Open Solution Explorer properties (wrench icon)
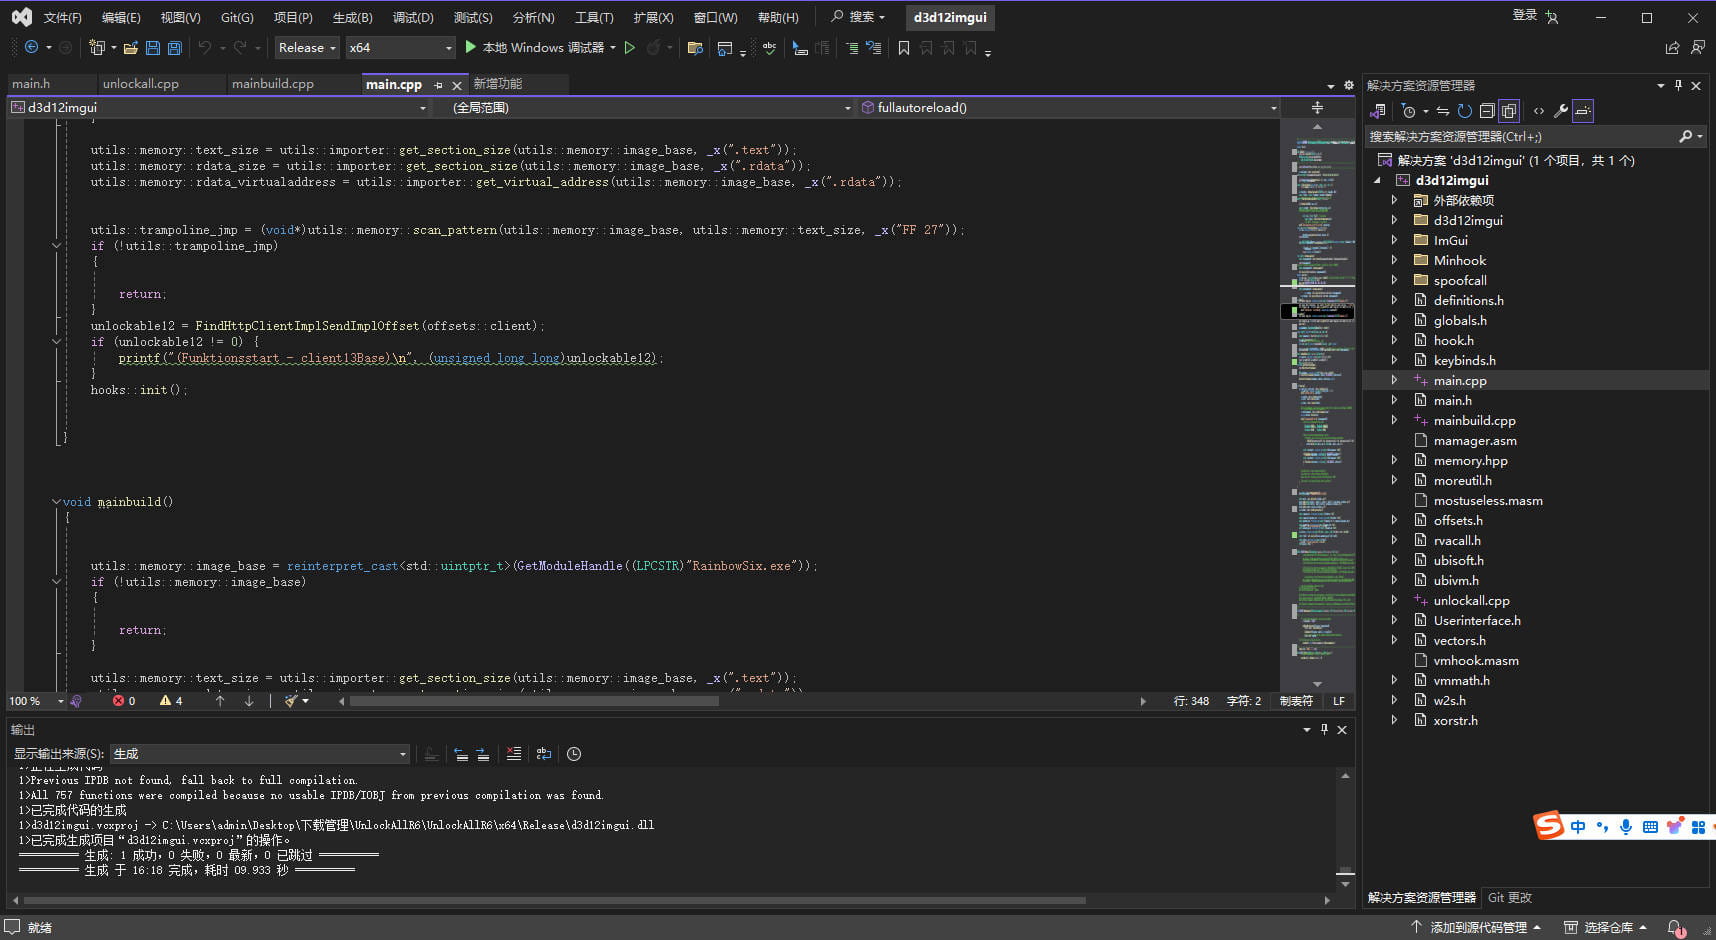Image resolution: width=1716 pixels, height=940 pixels. pos(1560,111)
